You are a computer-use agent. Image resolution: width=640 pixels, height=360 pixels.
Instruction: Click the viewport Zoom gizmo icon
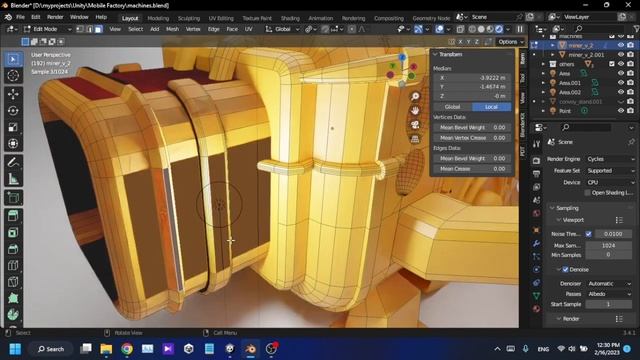tap(415, 96)
